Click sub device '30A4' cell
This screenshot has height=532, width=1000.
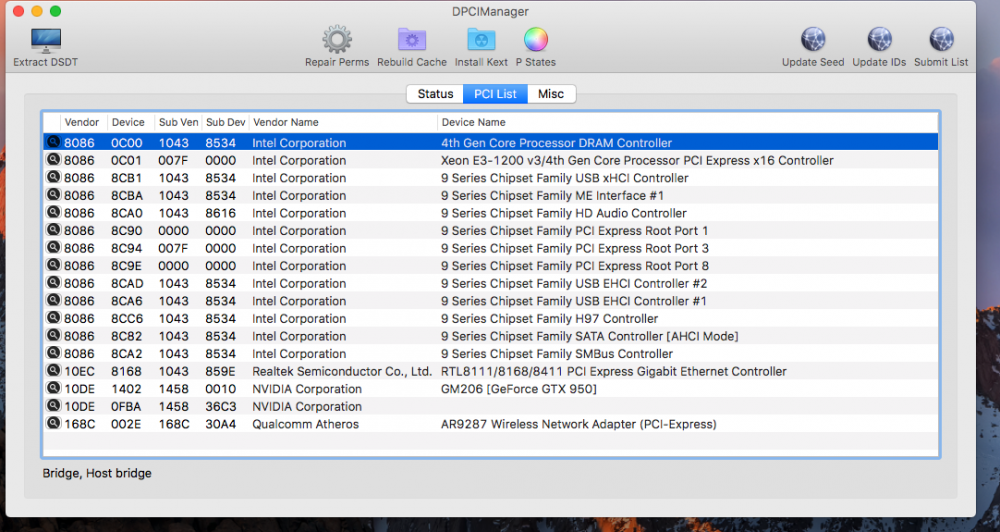click(221, 424)
